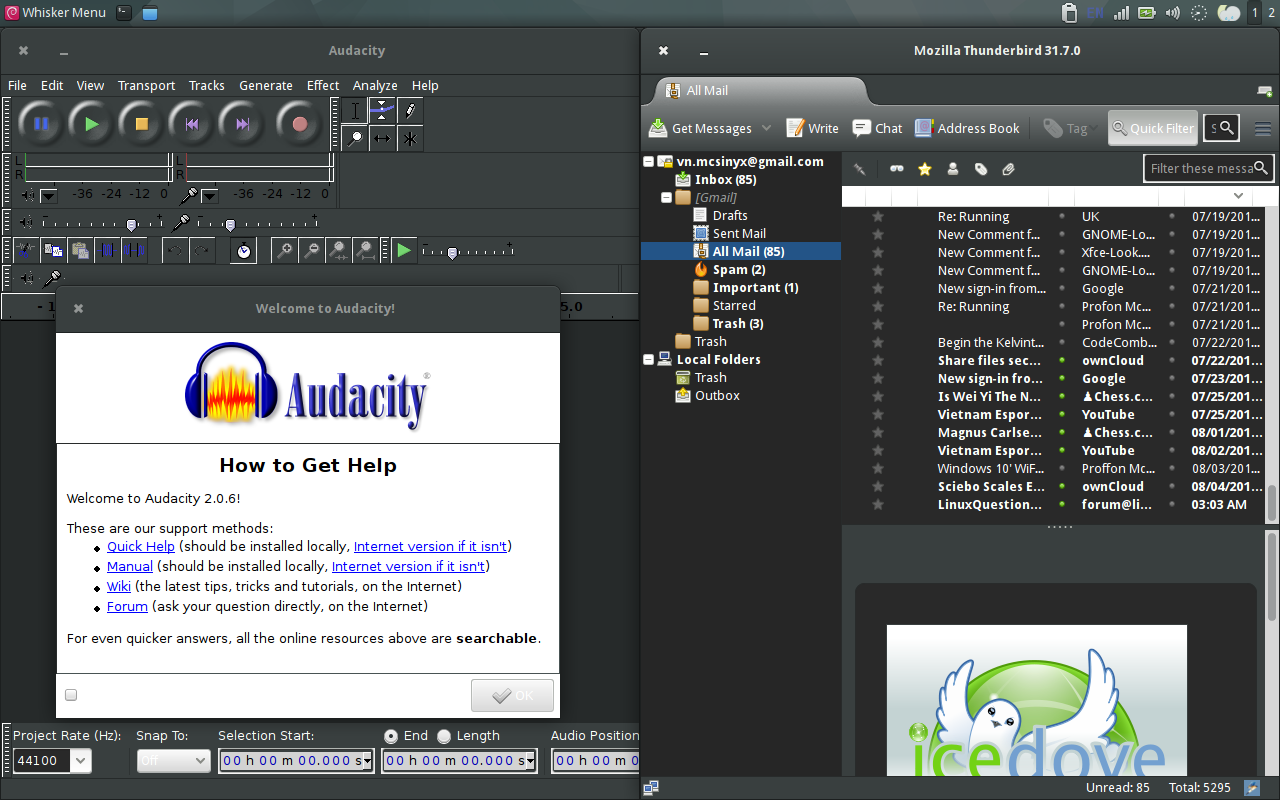Viewport: 1280px width, 800px height.
Task: Select the Spam (2) folder
Action: (739, 269)
